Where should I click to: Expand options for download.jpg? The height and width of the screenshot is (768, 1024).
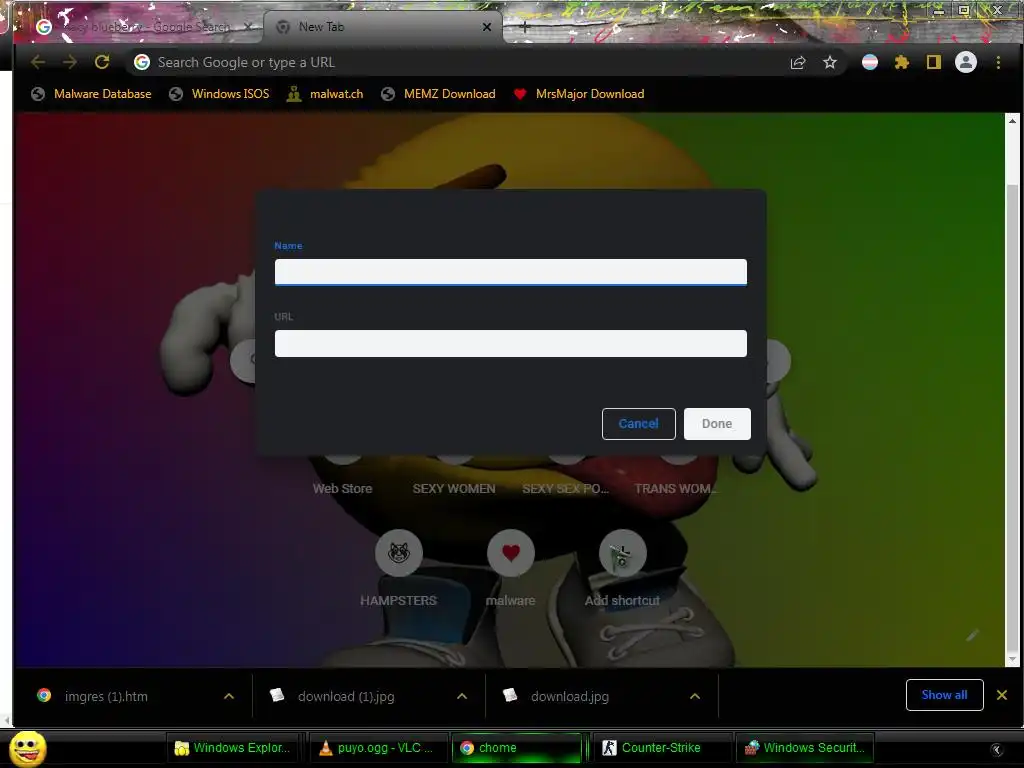tap(695, 696)
